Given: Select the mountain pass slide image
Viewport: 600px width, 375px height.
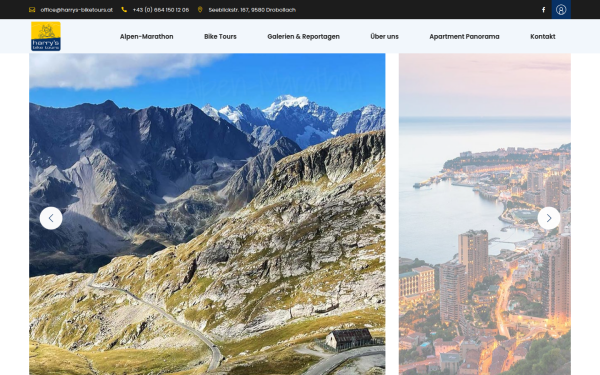Looking at the screenshot, I should click(x=207, y=214).
